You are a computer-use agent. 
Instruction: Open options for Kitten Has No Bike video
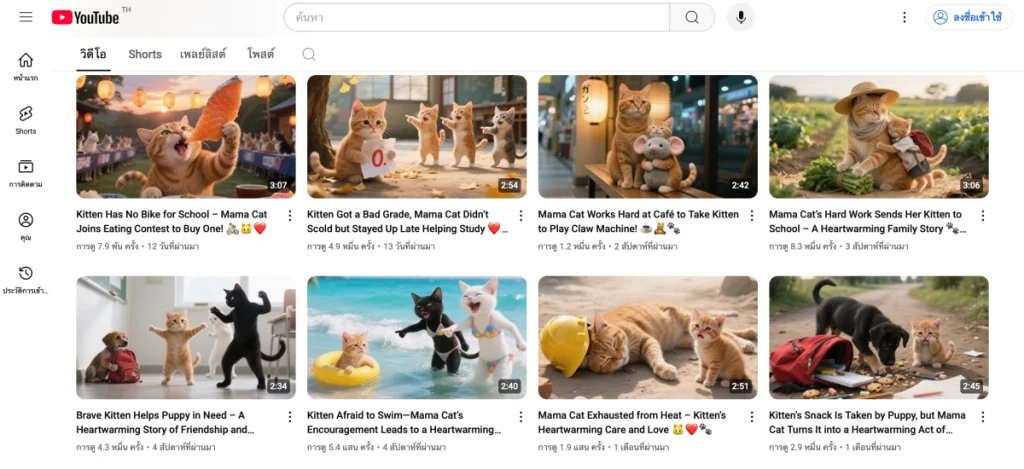pyautogui.click(x=290, y=215)
